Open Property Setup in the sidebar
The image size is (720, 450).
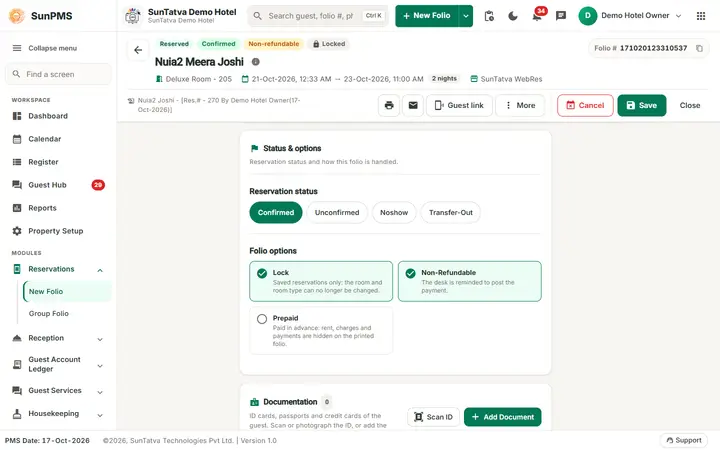coord(58,231)
